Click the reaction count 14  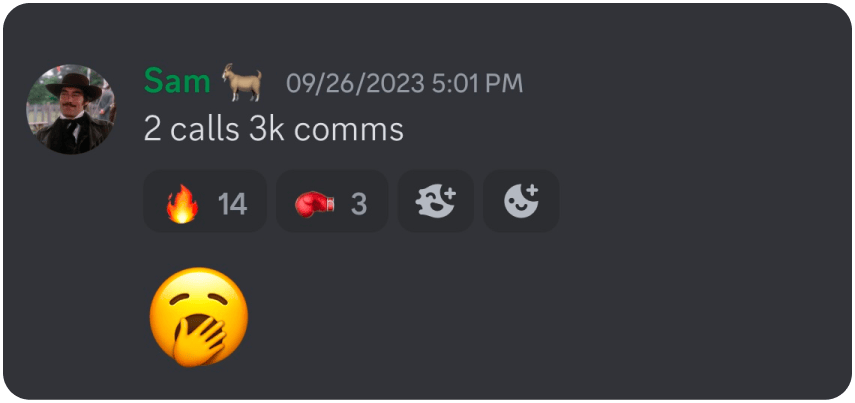(232, 204)
